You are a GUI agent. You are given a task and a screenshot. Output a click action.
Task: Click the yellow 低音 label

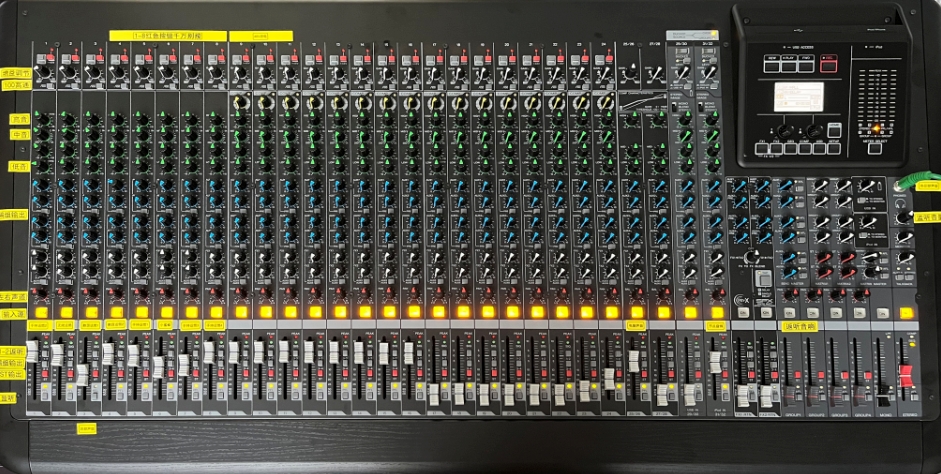pos(18,165)
